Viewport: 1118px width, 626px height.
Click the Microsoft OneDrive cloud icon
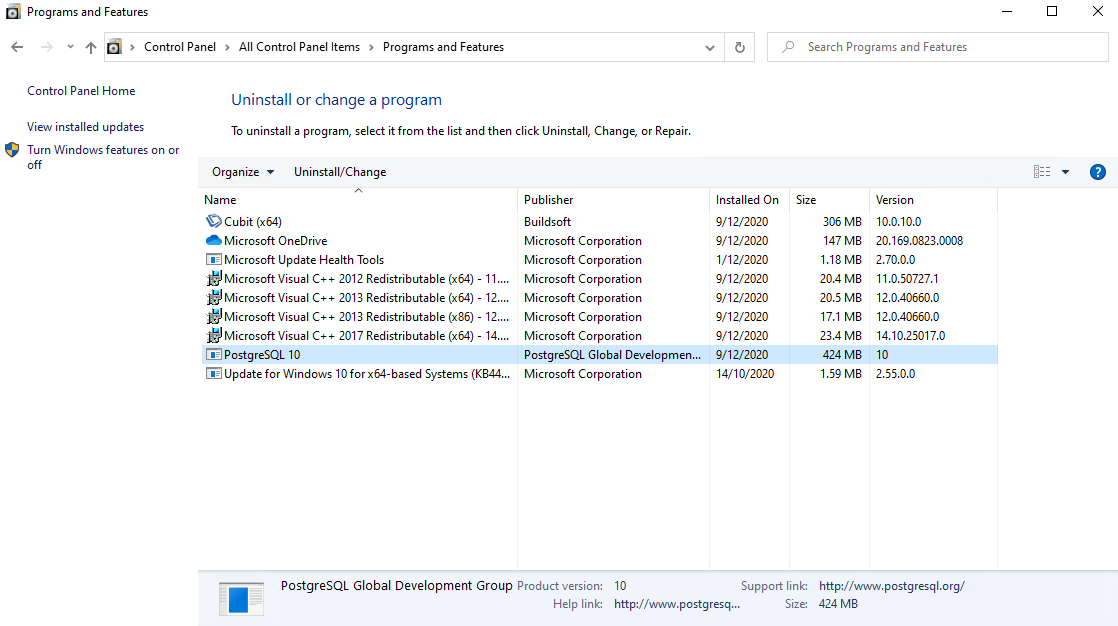coord(213,241)
